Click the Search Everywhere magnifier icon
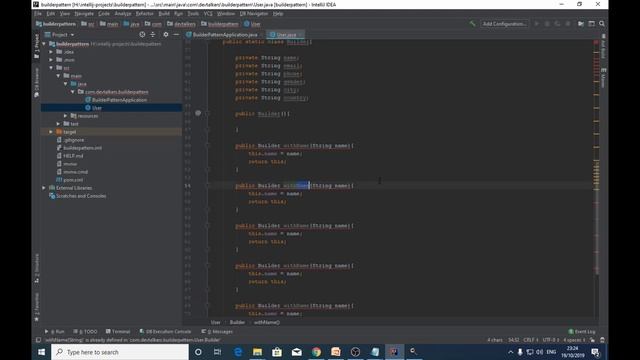The width and height of the screenshot is (640, 360). click(602, 24)
